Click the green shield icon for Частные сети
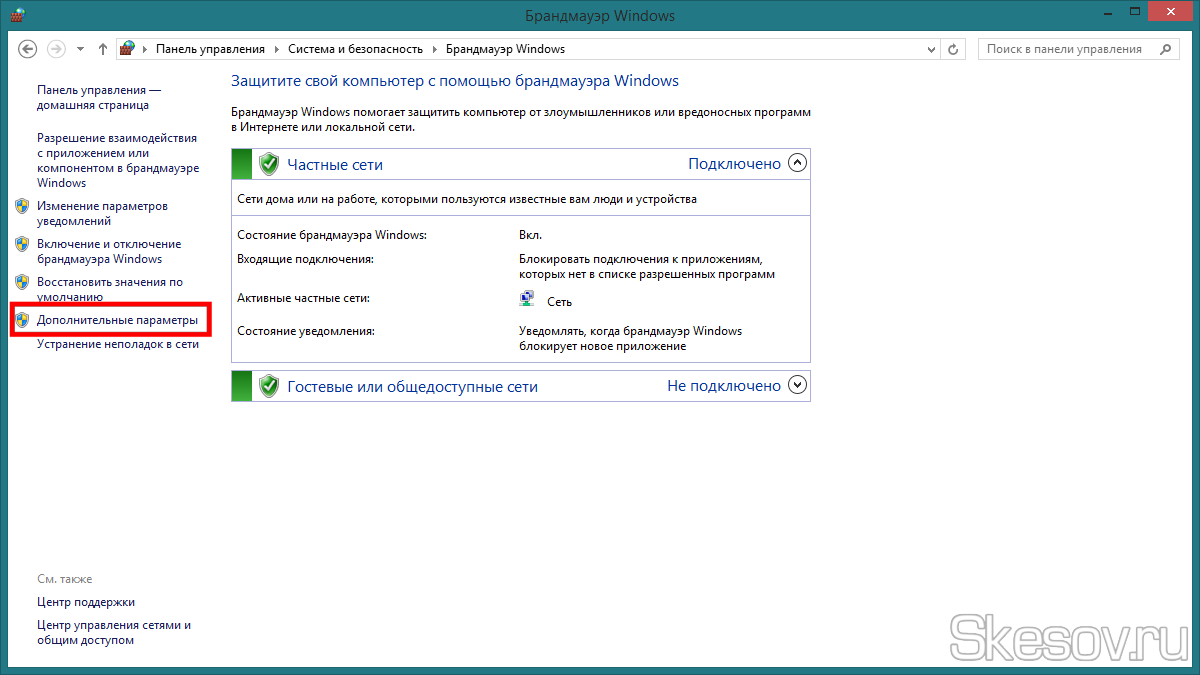 click(x=268, y=164)
